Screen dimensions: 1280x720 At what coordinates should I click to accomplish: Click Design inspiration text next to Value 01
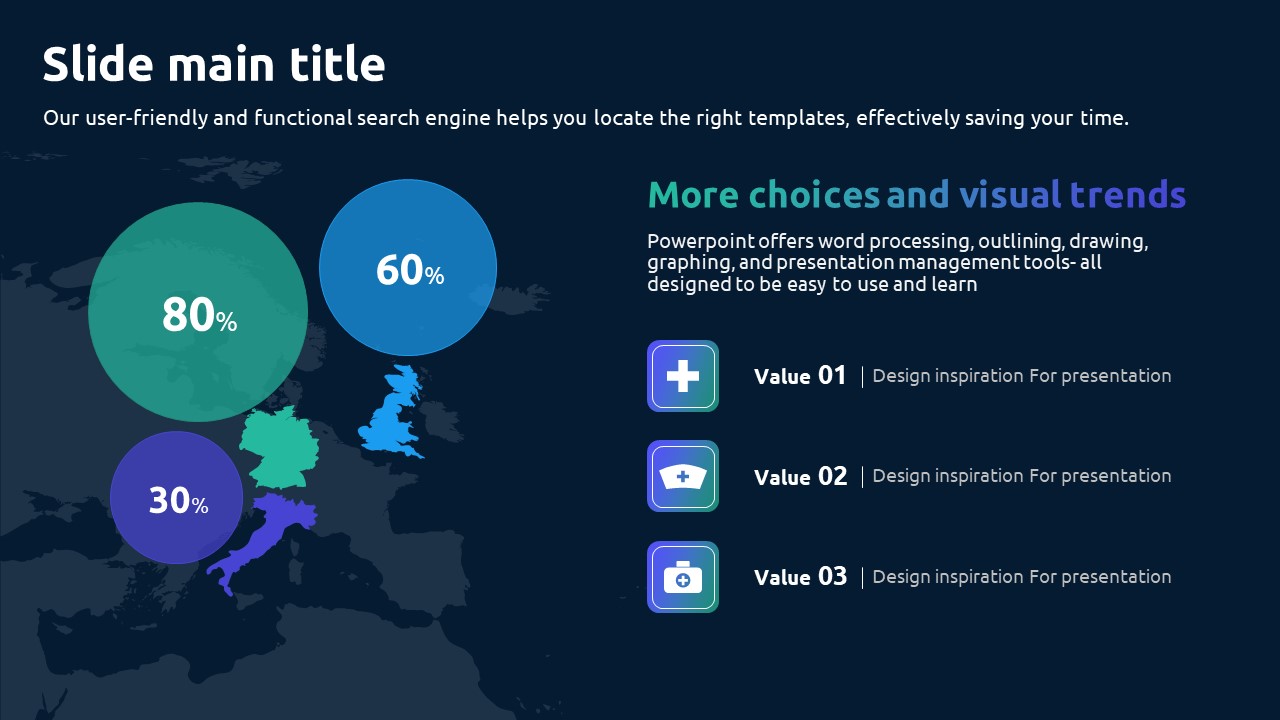[1022, 376]
